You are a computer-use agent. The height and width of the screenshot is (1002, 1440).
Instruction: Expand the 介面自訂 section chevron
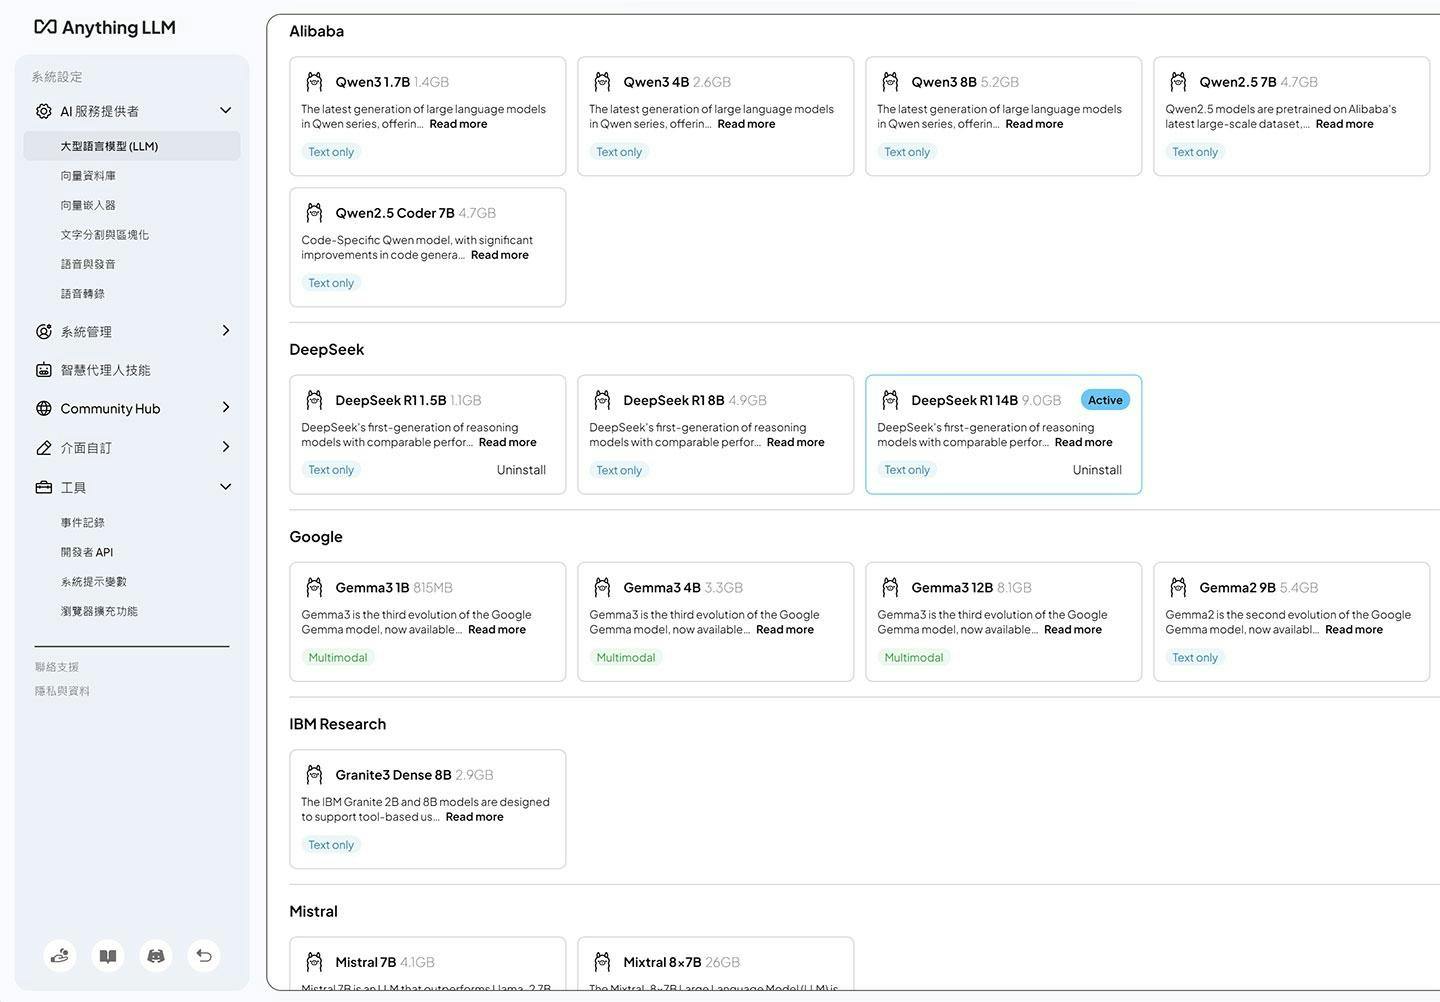(225, 447)
